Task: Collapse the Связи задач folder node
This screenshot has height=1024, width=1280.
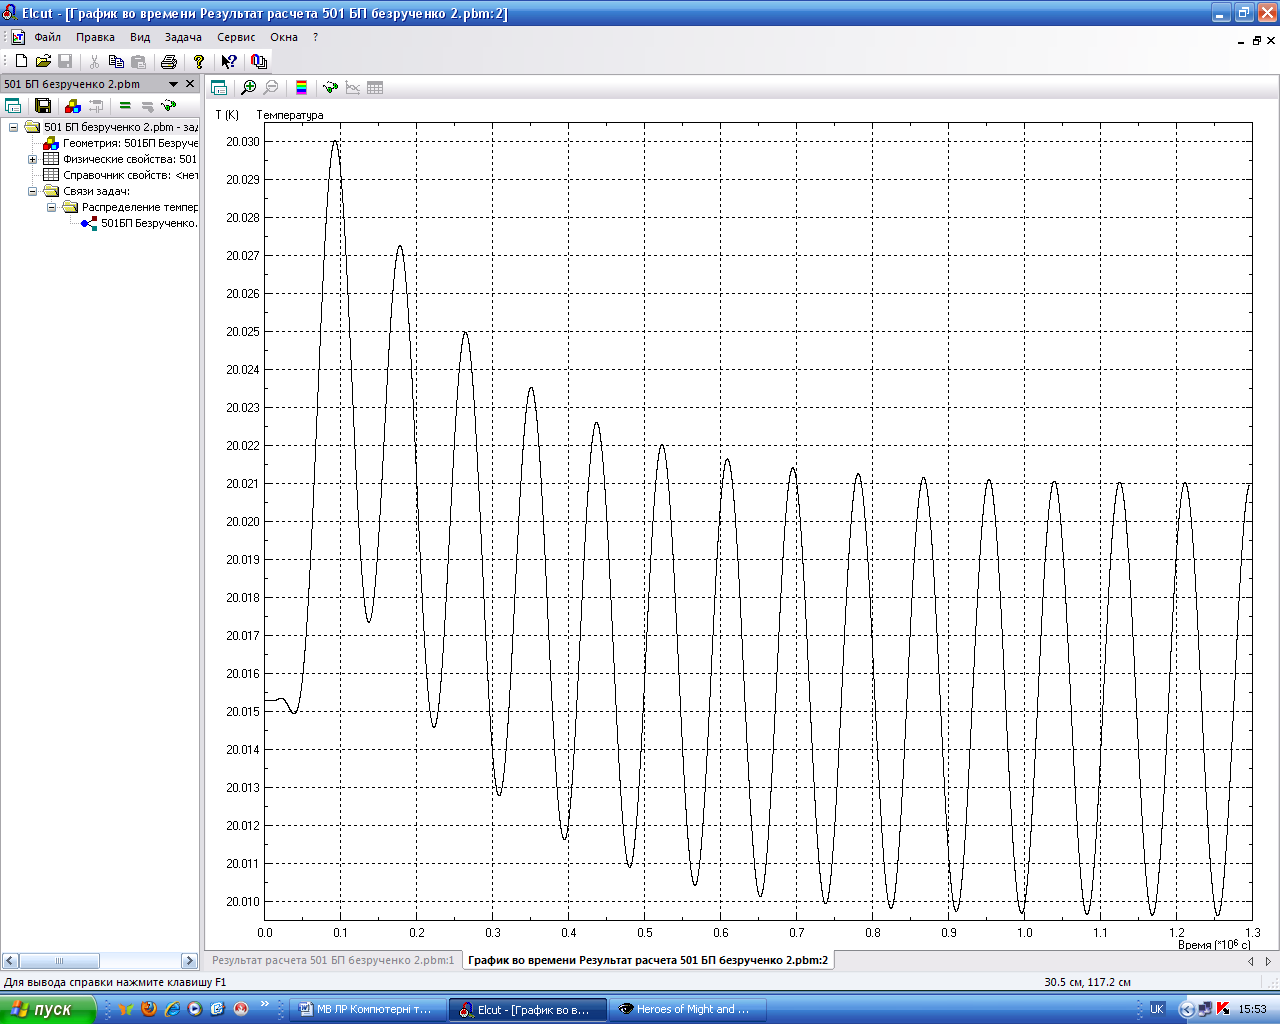Action: (x=32, y=191)
